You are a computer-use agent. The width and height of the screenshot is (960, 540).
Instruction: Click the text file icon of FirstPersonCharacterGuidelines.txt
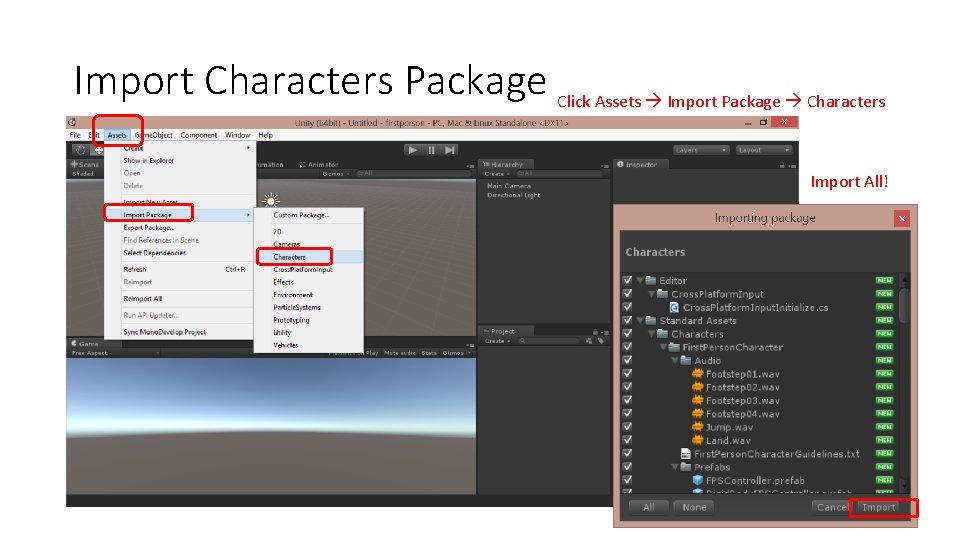(x=686, y=454)
